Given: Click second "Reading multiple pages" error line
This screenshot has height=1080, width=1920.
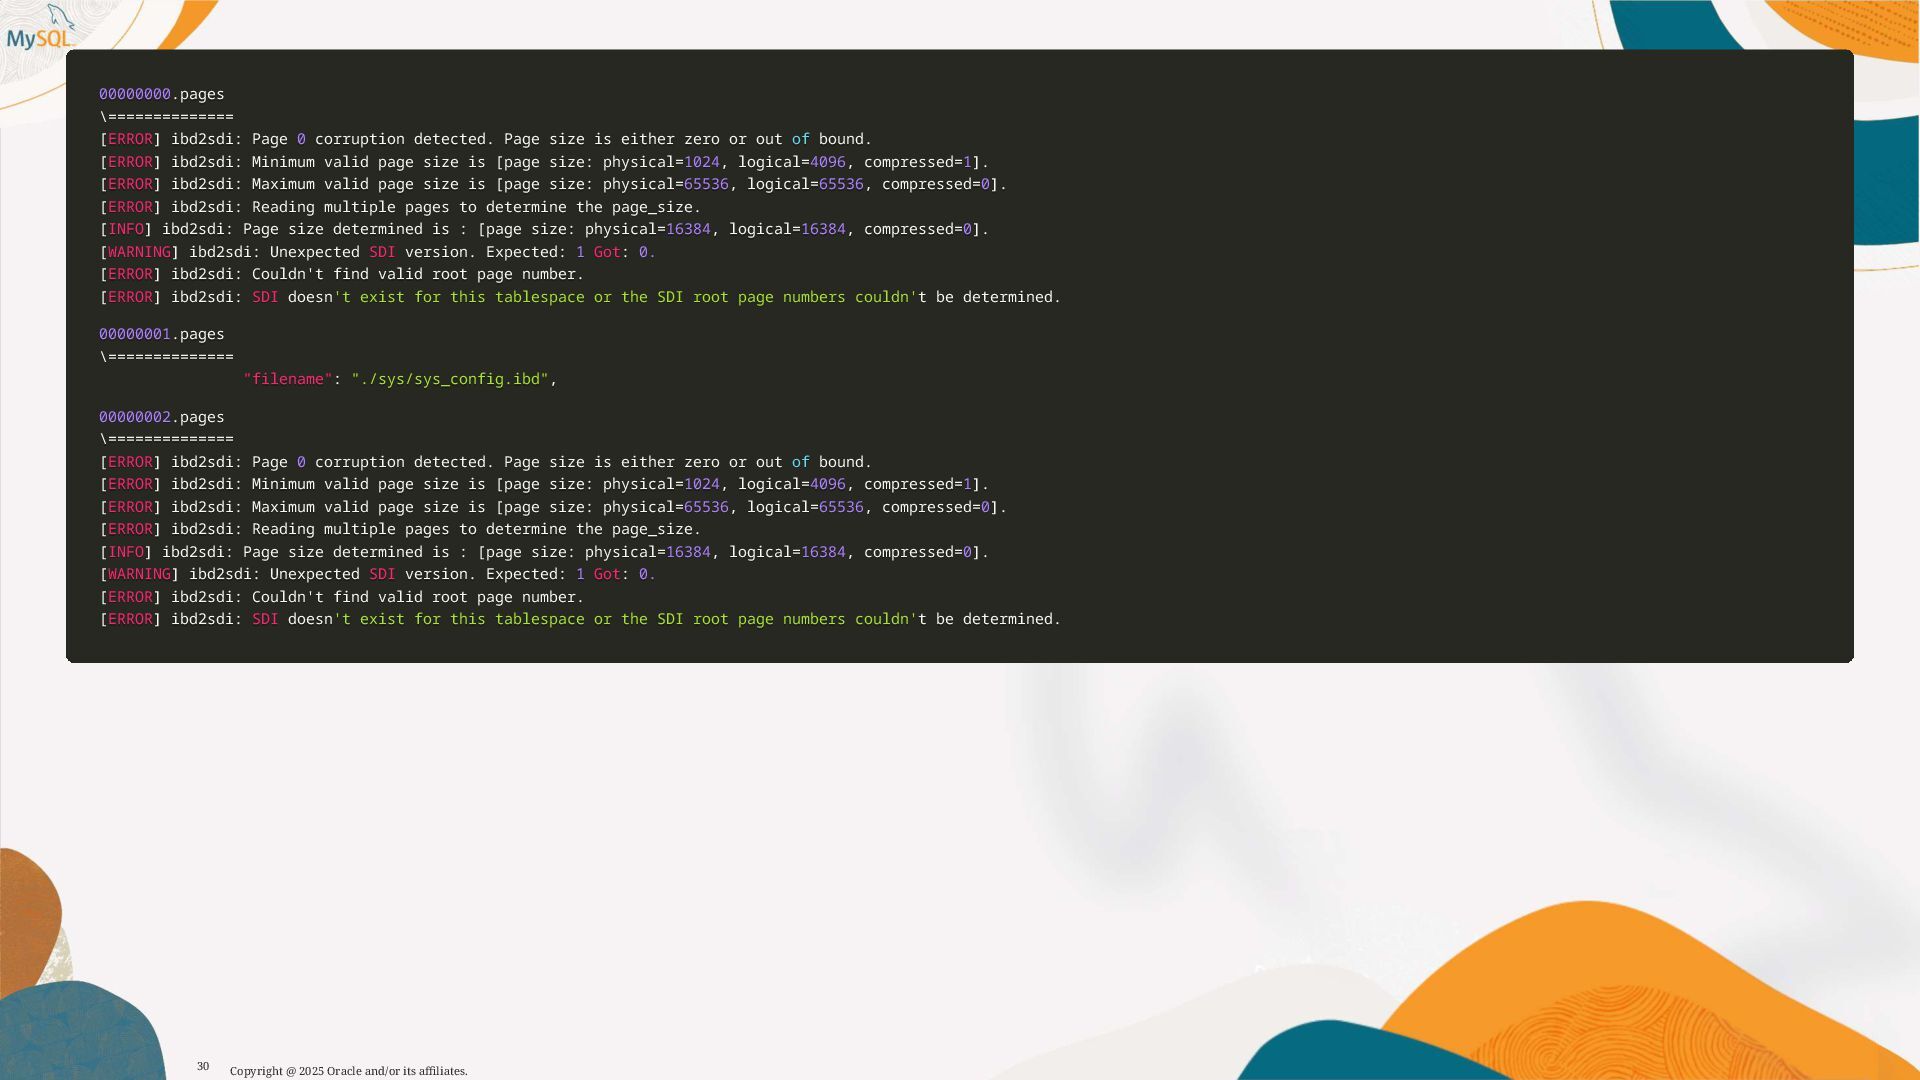Looking at the screenshot, I should coord(400,529).
